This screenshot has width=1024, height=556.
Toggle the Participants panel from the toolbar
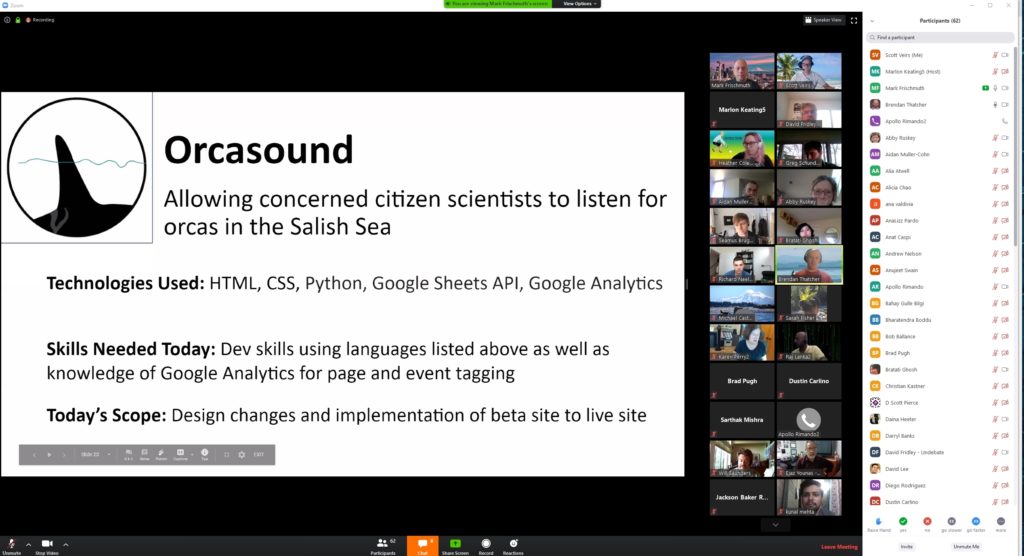(x=383, y=546)
